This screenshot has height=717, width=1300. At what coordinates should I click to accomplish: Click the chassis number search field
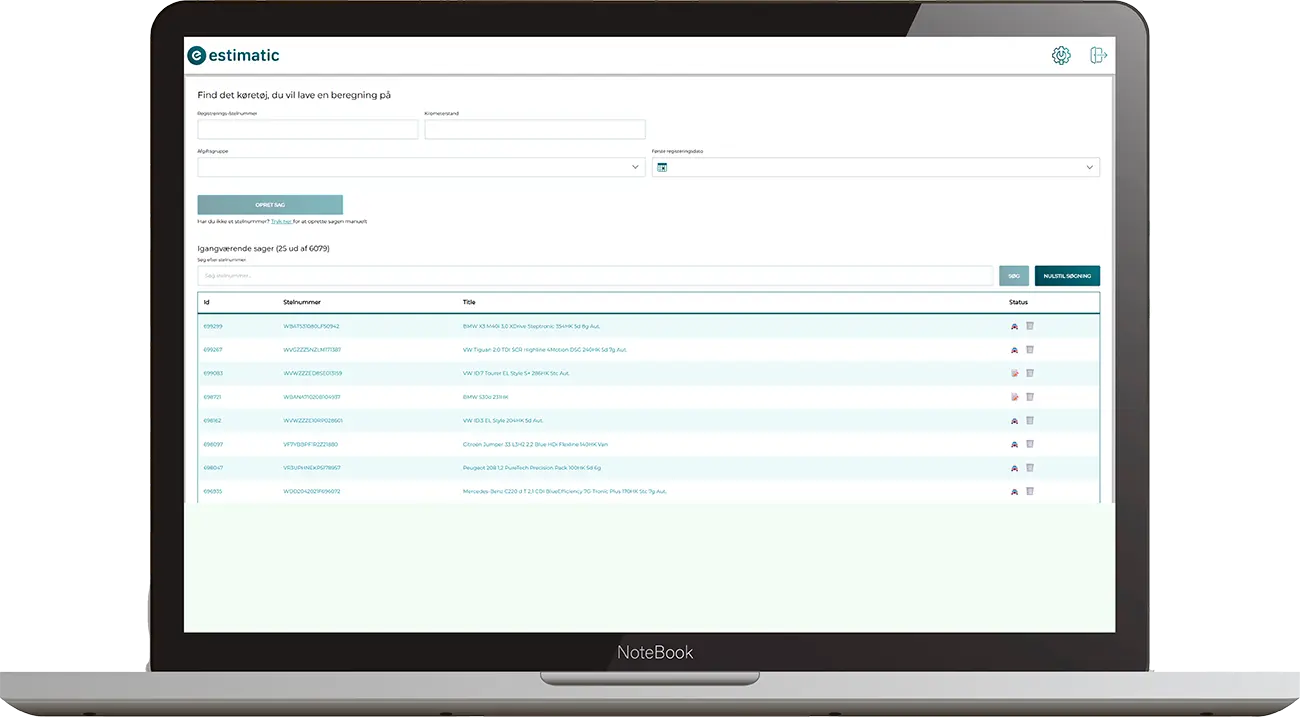click(595, 276)
